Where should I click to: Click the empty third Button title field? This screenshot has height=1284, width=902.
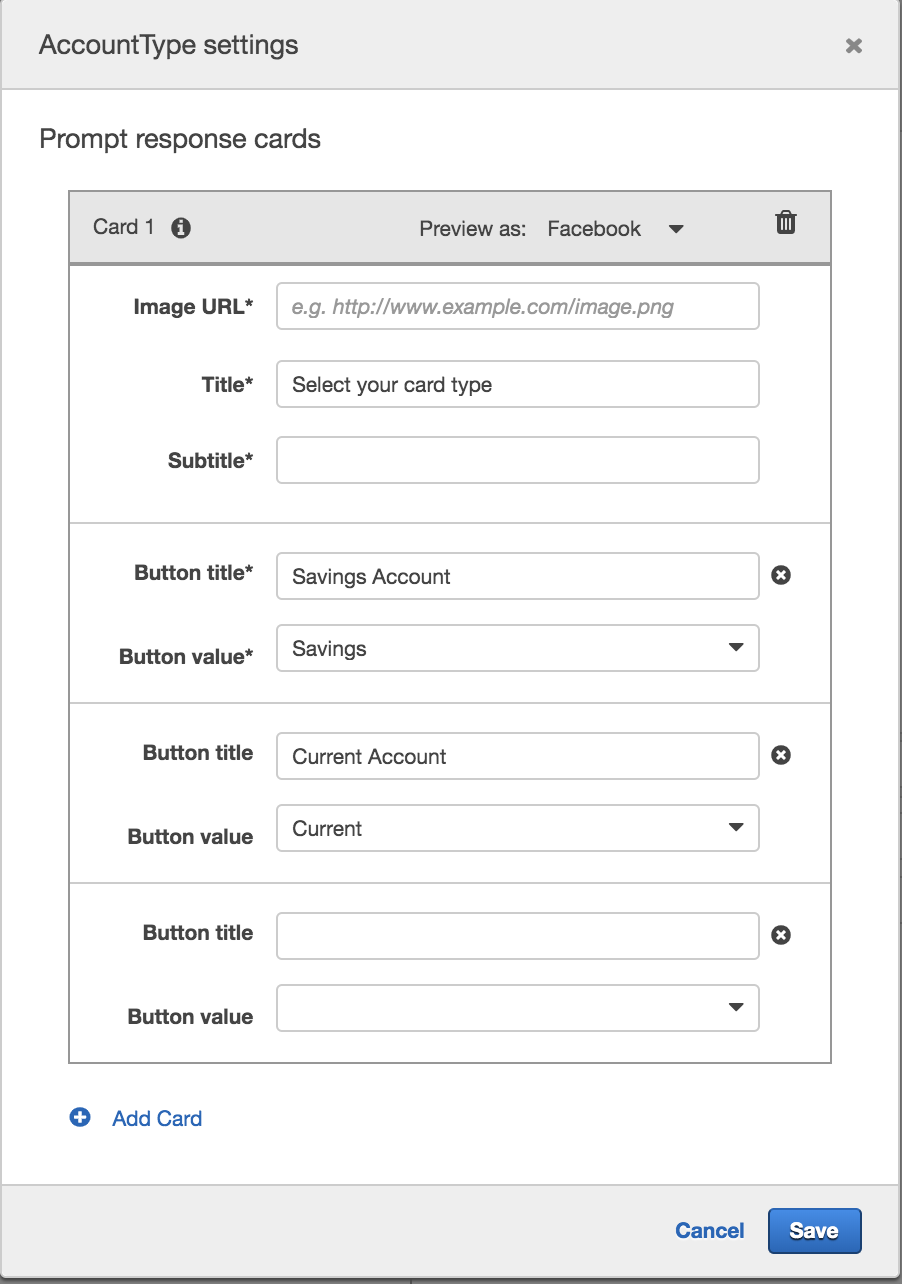(518, 936)
